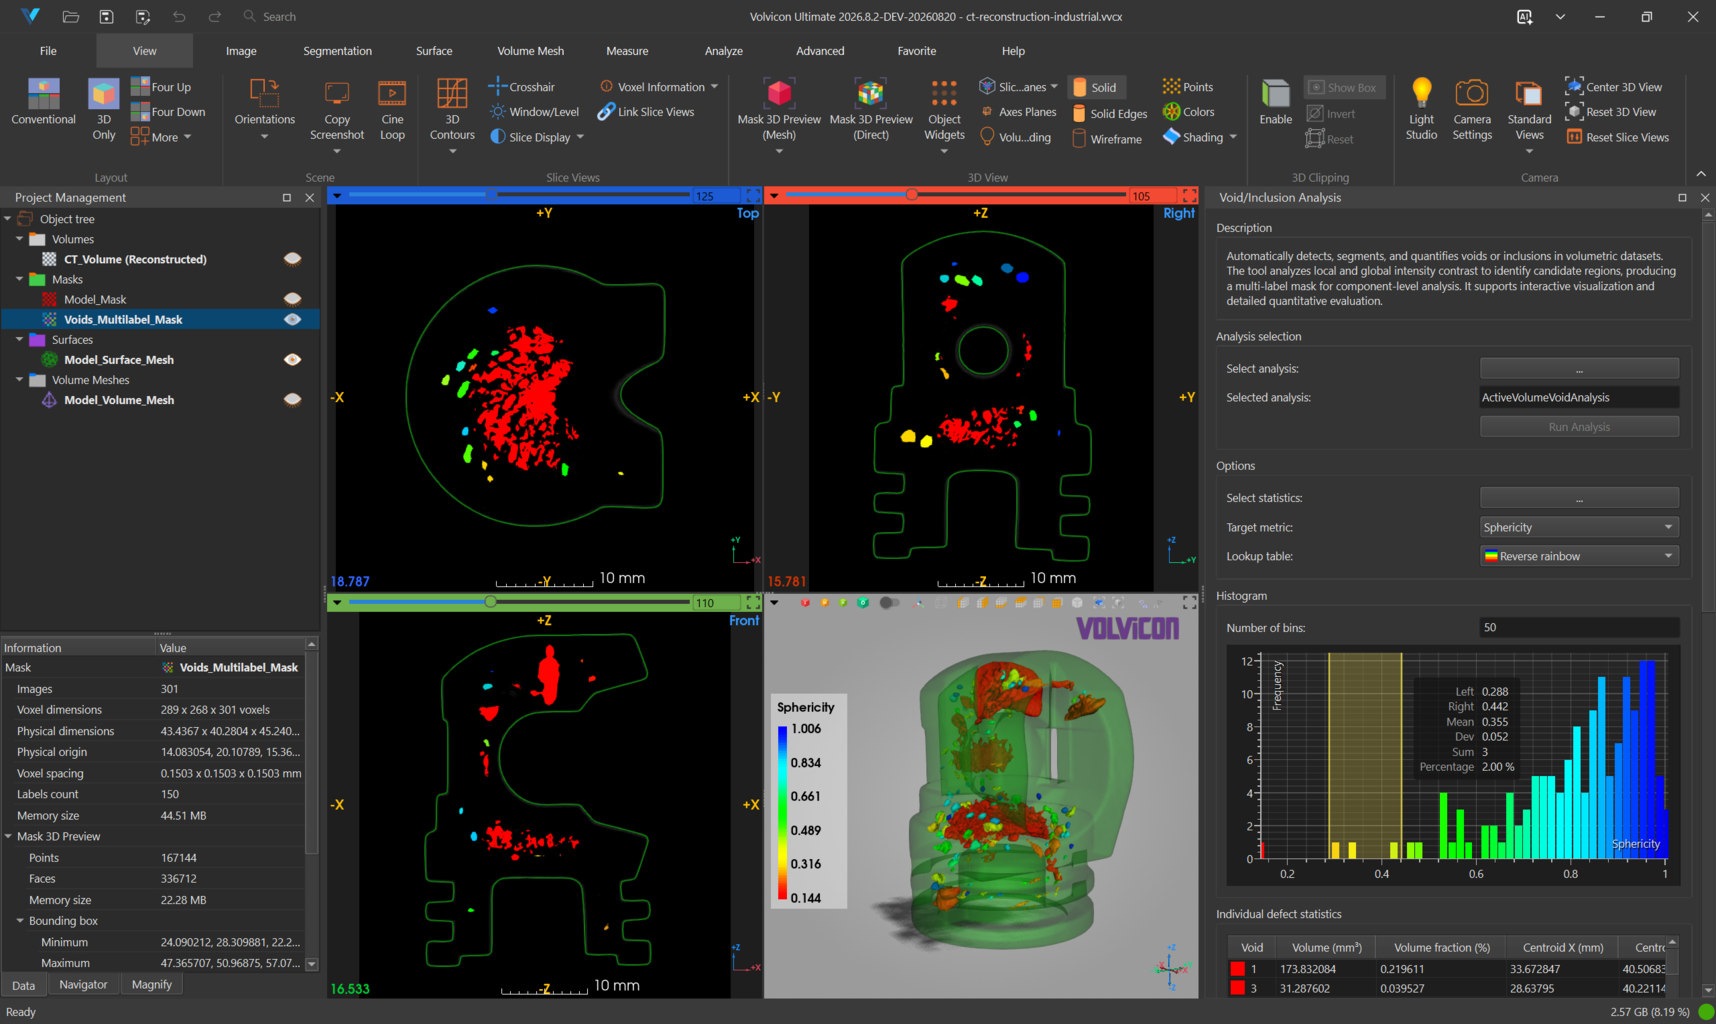Open the Analyze ribbon tab
The width and height of the screenshot is (1716, 1024).
click(x=723, y=51)
